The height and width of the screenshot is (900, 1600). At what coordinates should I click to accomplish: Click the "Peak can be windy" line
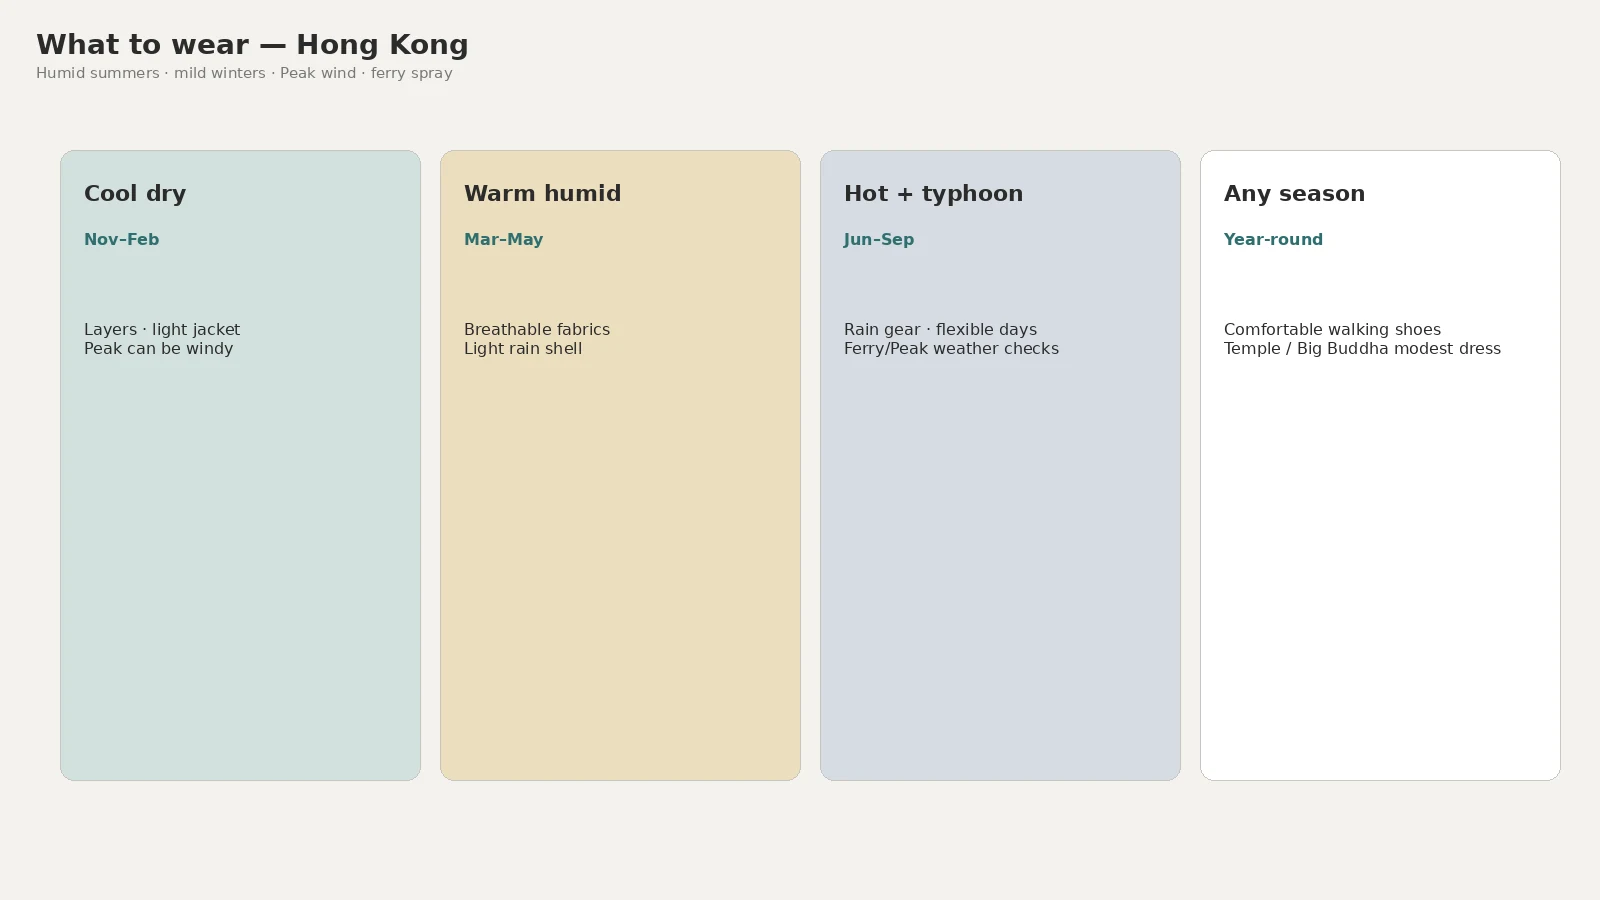[158, 348]
